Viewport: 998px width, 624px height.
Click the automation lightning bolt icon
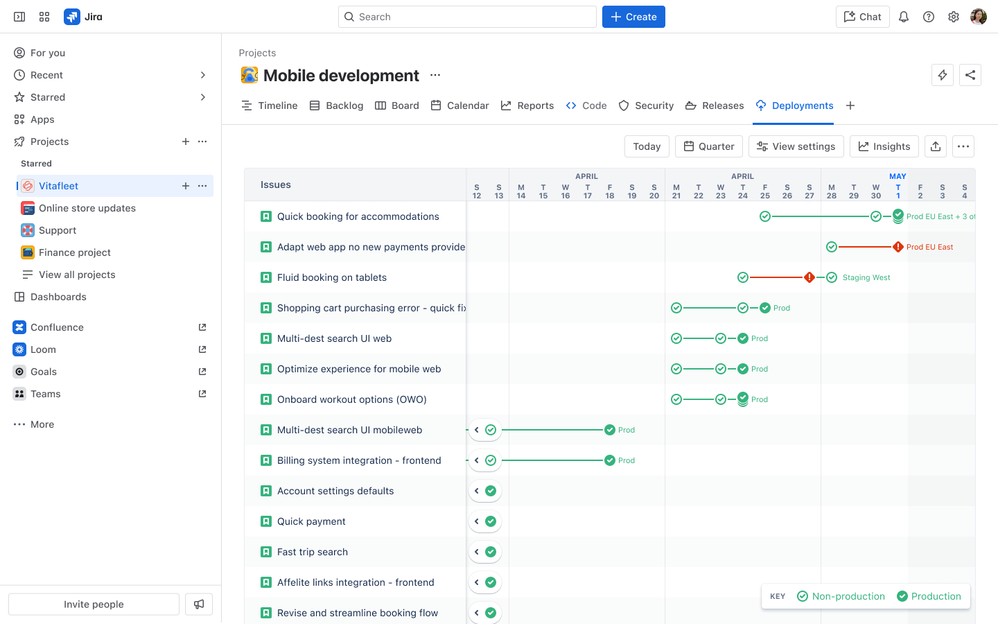click(x=942, y=75)
